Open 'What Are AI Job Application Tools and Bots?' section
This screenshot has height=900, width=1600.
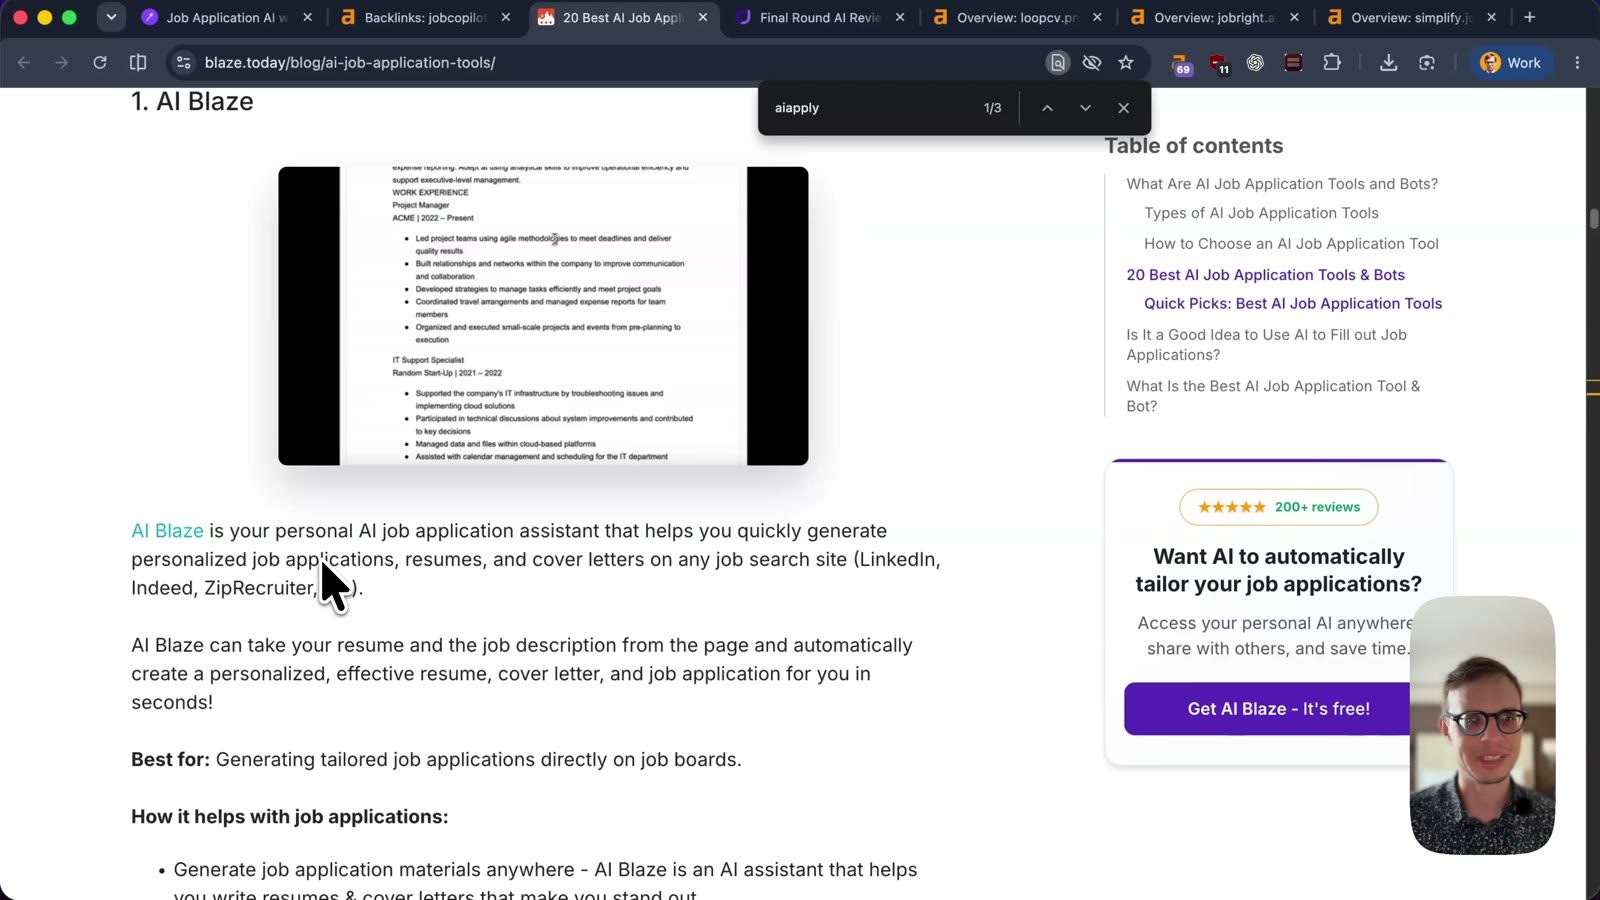point(1282,184)
